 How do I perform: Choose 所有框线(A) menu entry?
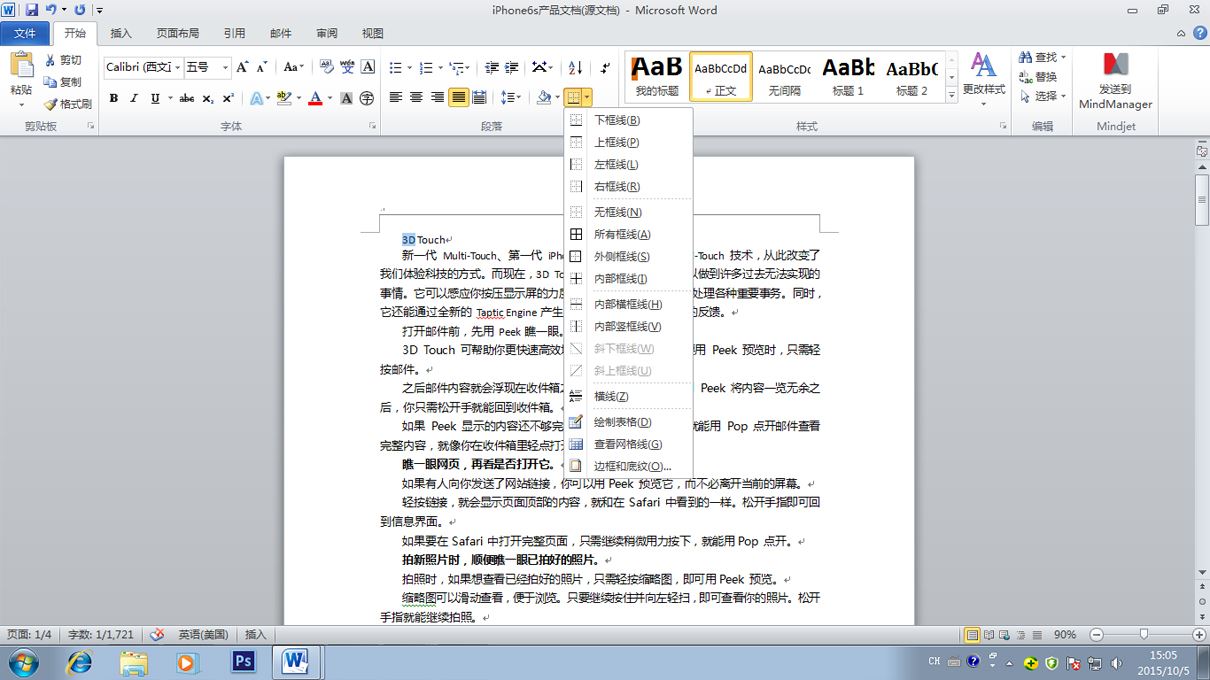[628, 234]
